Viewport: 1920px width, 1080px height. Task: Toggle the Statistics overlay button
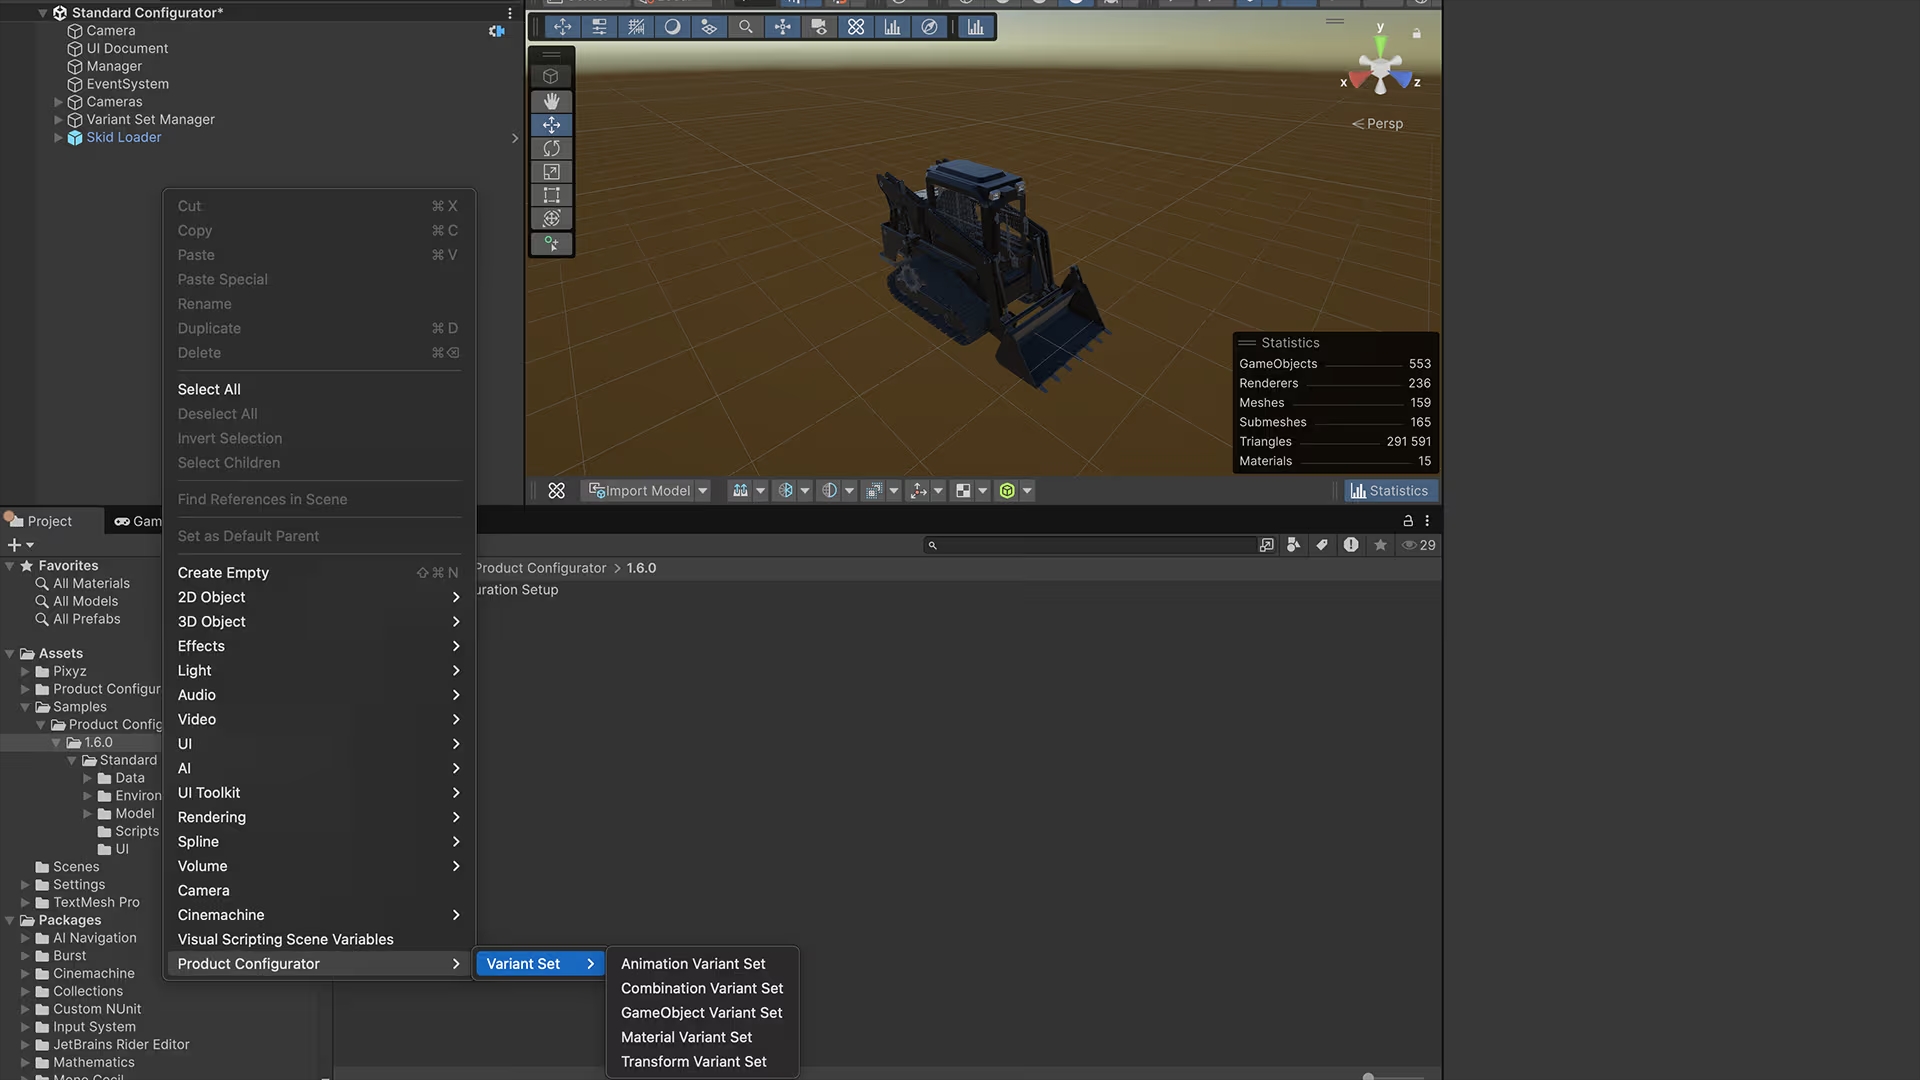coord(1389,491)
